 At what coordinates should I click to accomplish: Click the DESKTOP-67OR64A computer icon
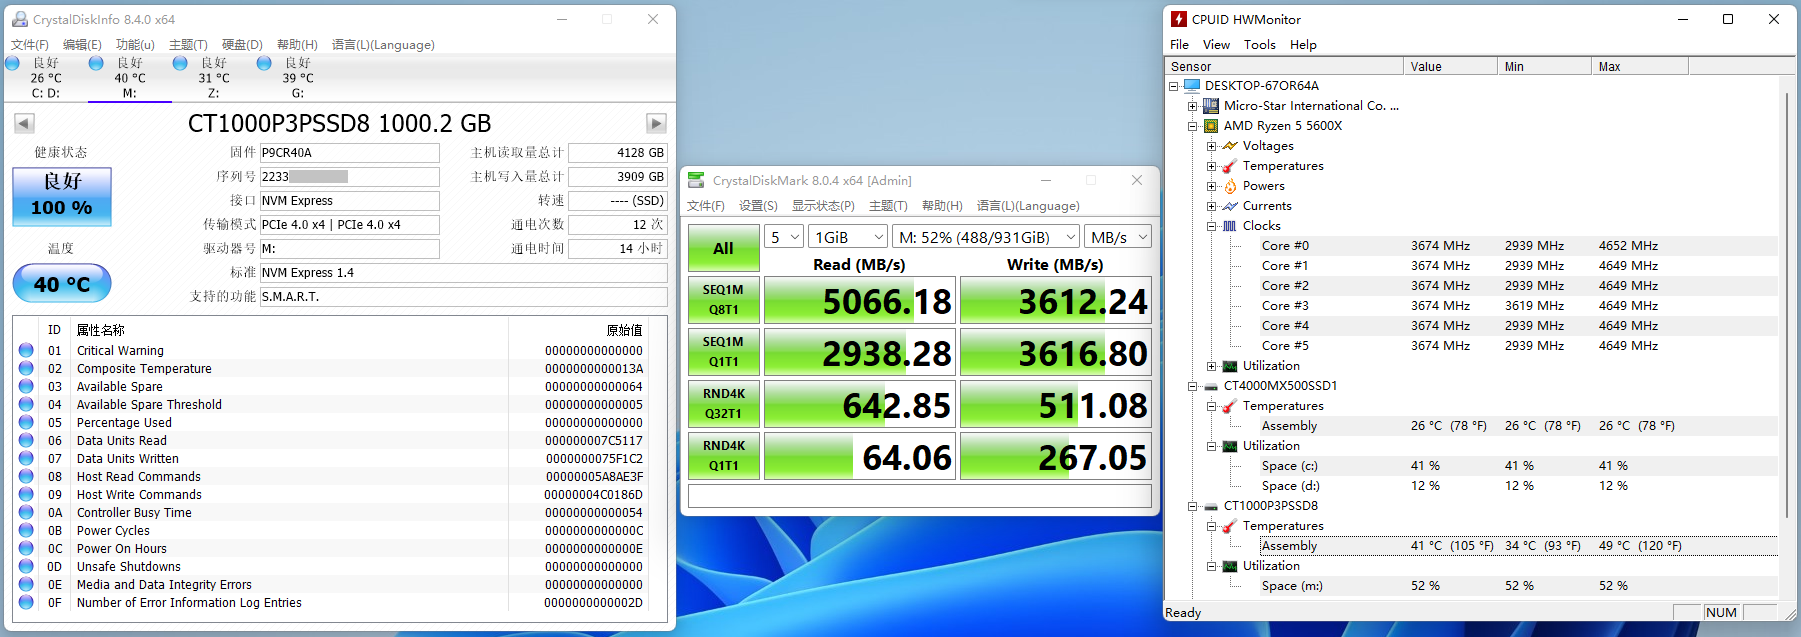pyautogui.click(x=1192, y=86)
